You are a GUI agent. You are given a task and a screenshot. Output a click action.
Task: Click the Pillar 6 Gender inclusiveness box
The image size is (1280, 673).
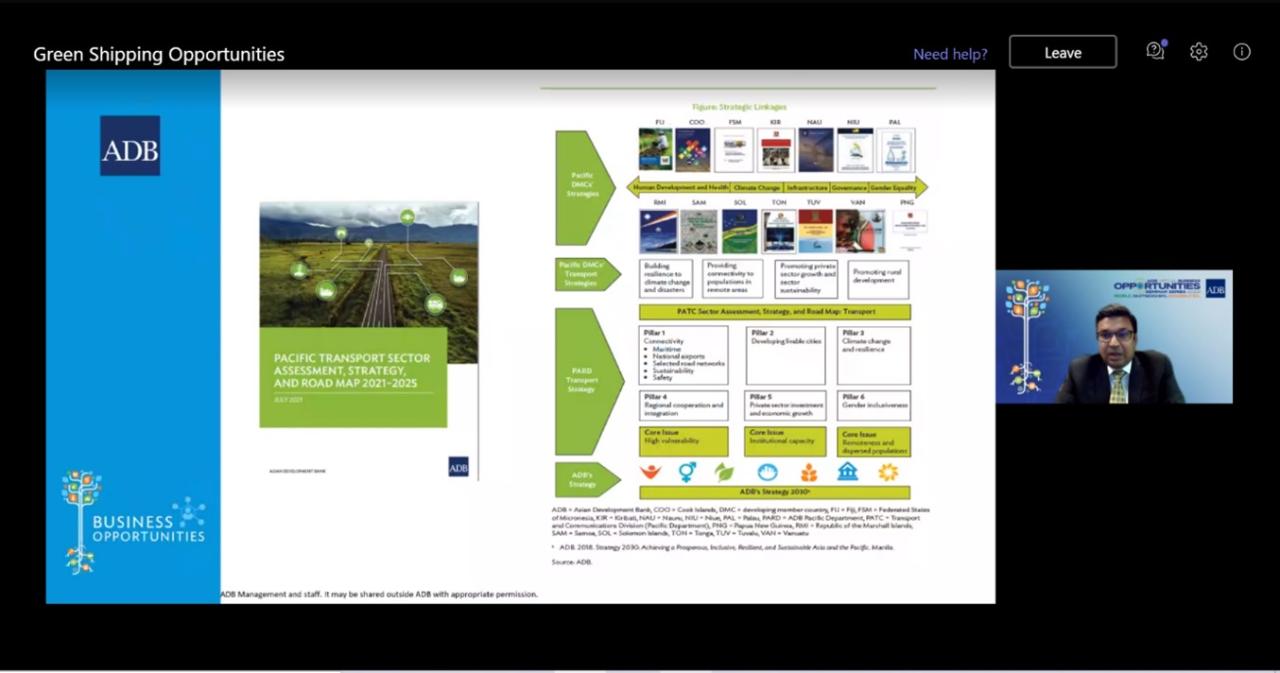tap(874, 405)
